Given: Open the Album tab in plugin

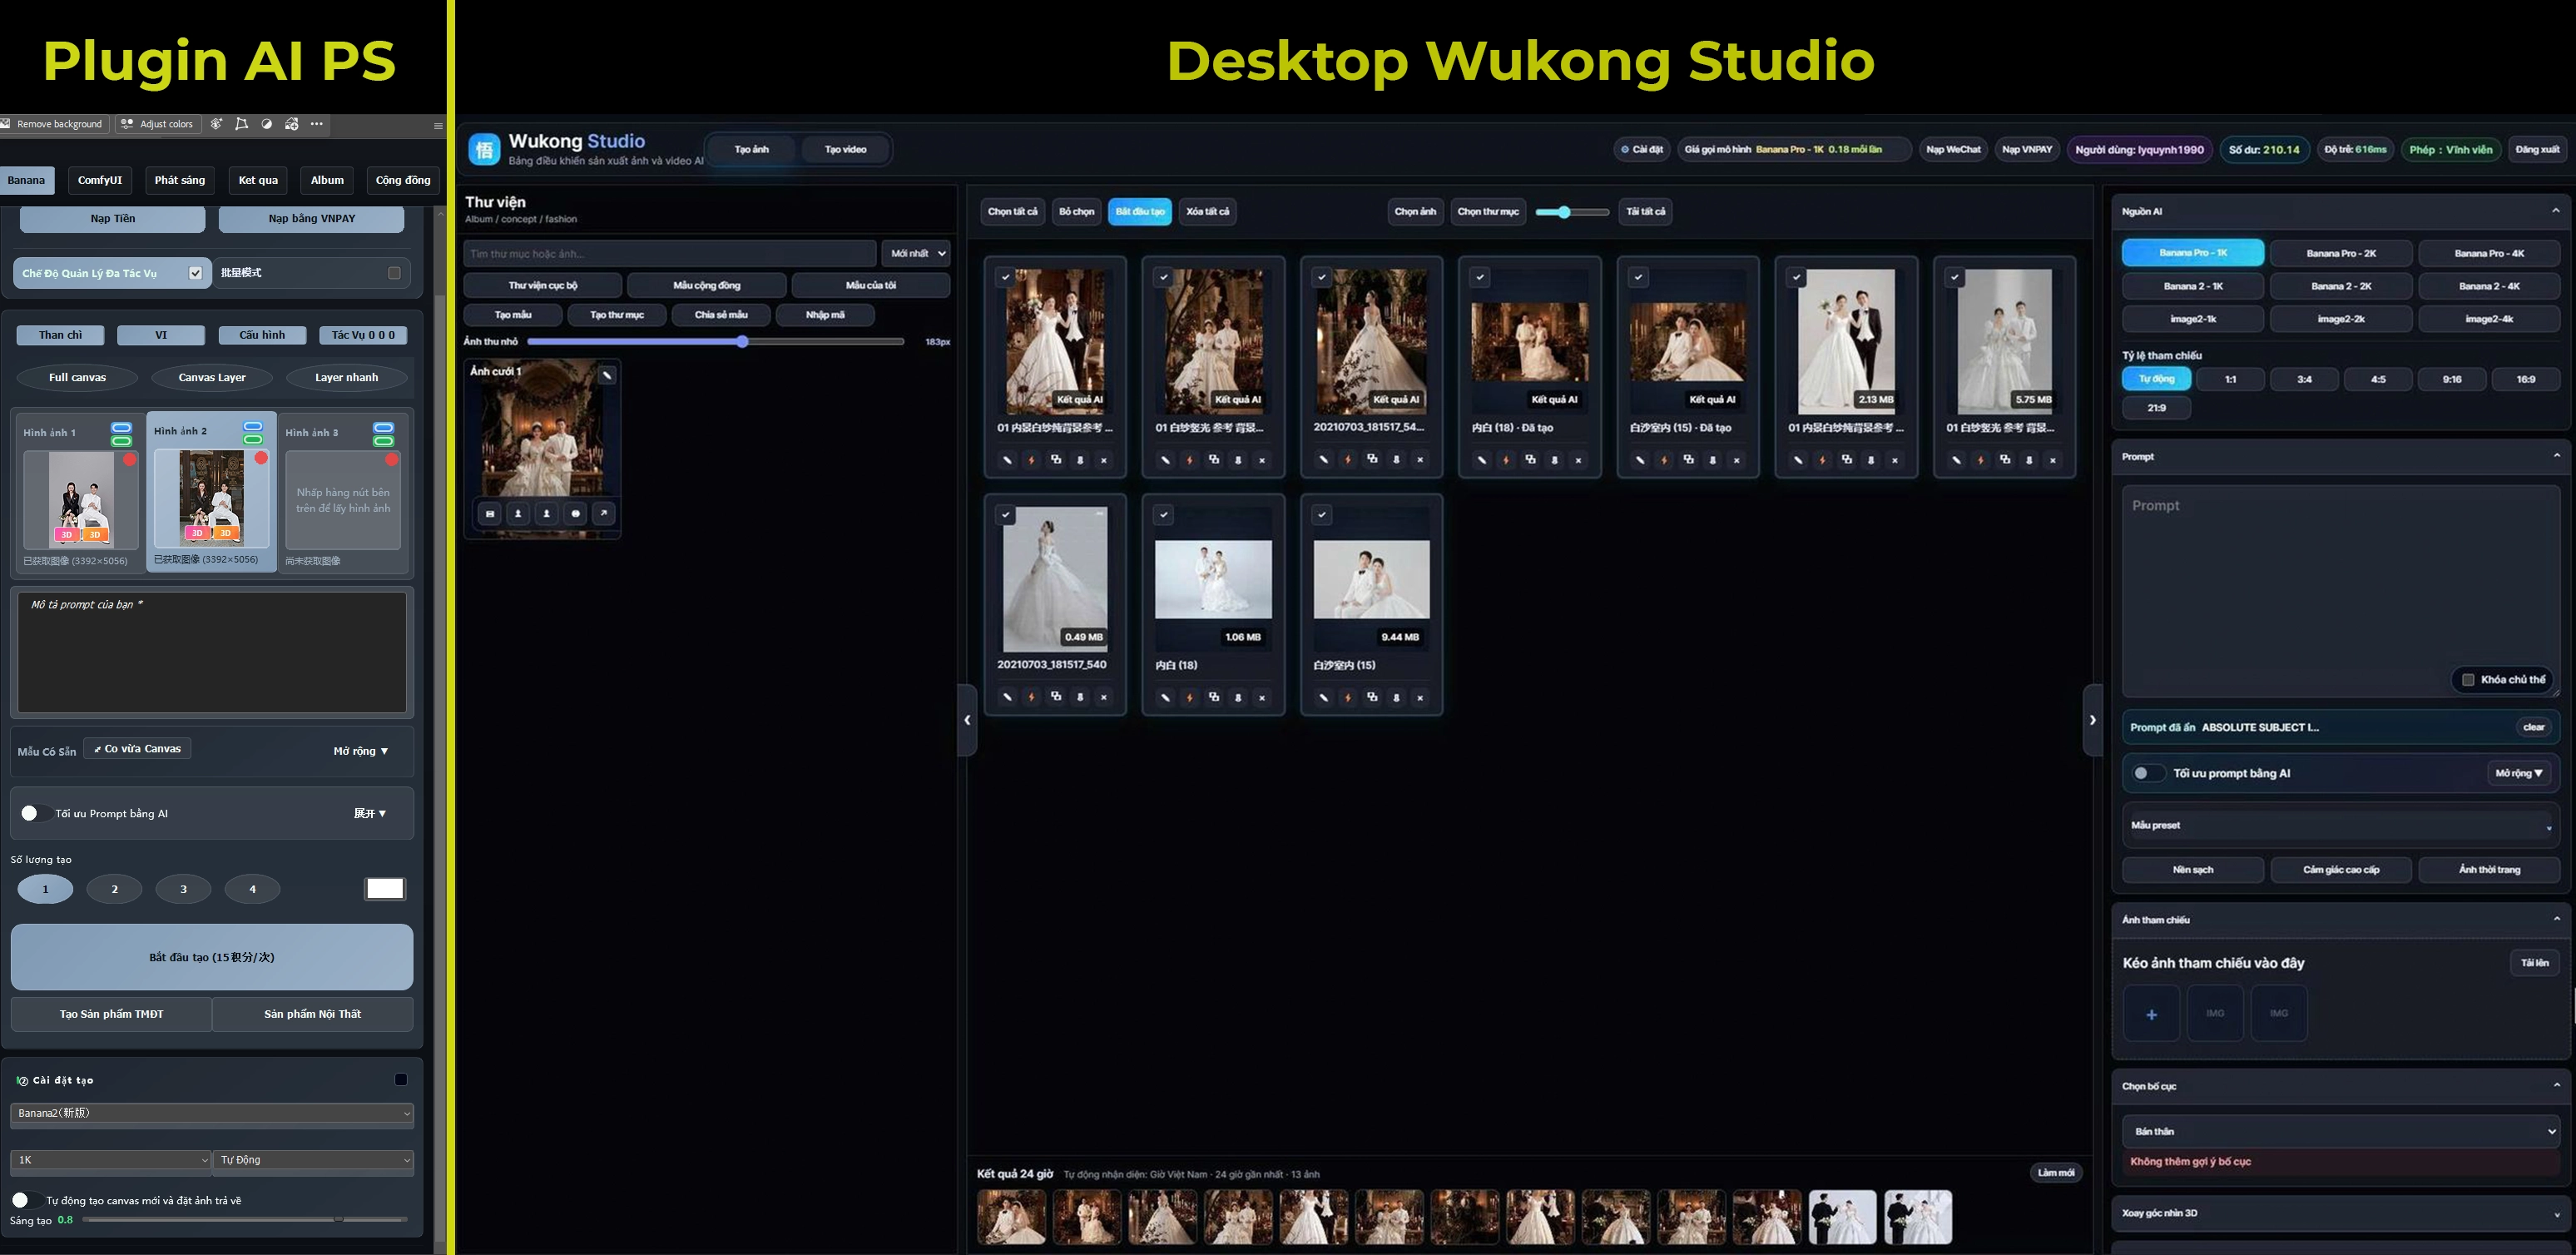Looking at the screenshot, I should (327, 180).
